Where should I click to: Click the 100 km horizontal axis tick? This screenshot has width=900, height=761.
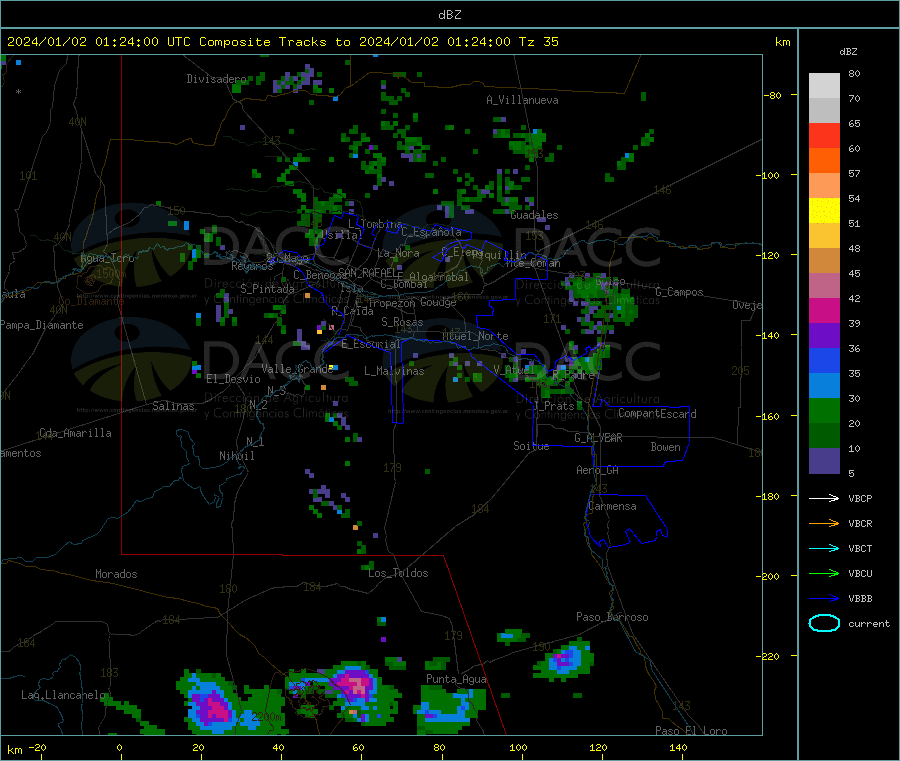[518, 748]
